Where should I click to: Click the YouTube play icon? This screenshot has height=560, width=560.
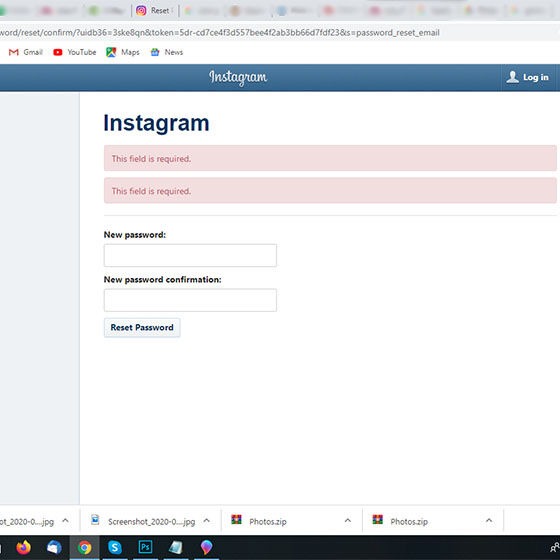[x=58, y=52]
